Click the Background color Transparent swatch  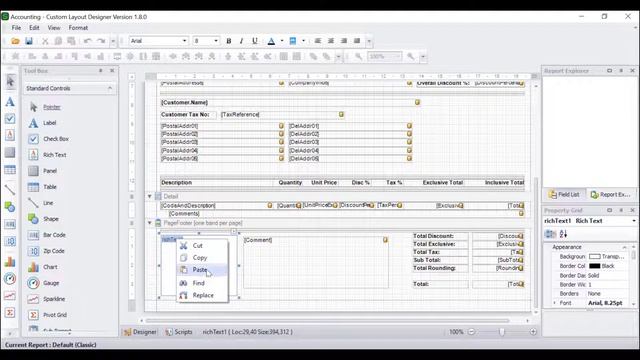pyautogui.click(x=595, y=256)
